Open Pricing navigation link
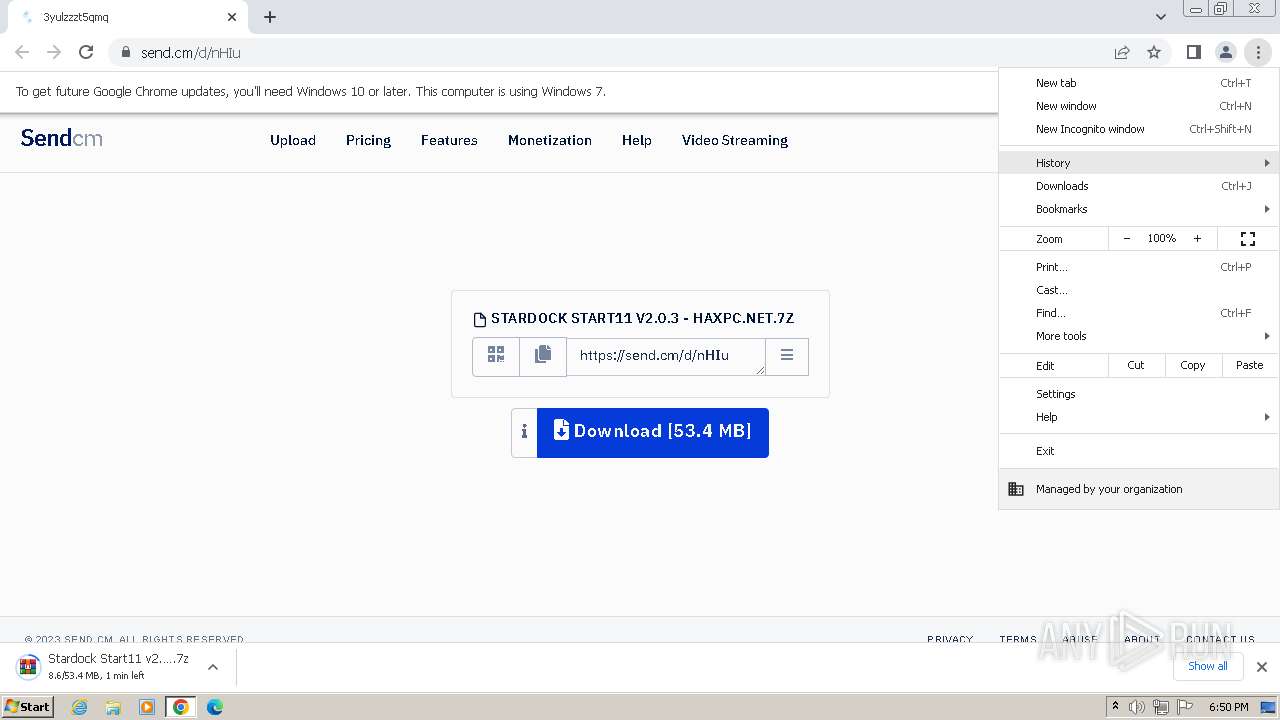 [x=368, y=140]
